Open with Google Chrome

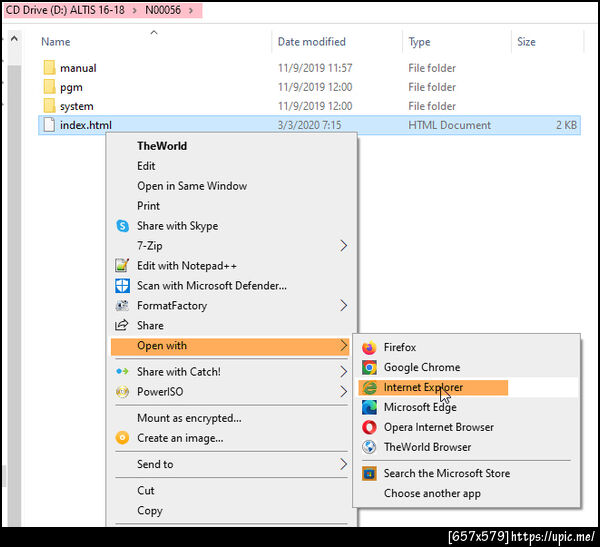(422, 367)
